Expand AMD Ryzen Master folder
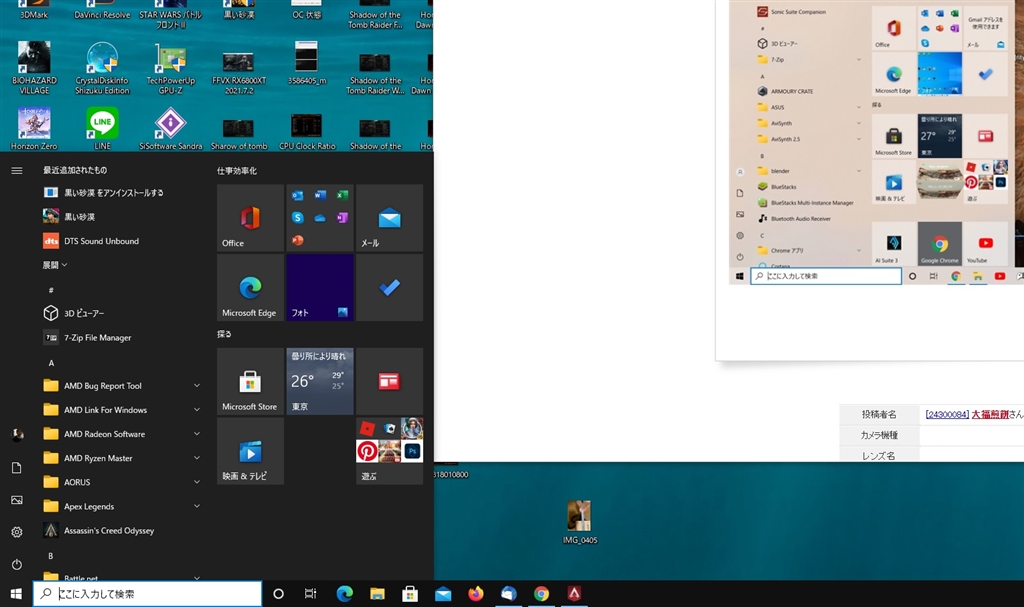 (122, 459)
